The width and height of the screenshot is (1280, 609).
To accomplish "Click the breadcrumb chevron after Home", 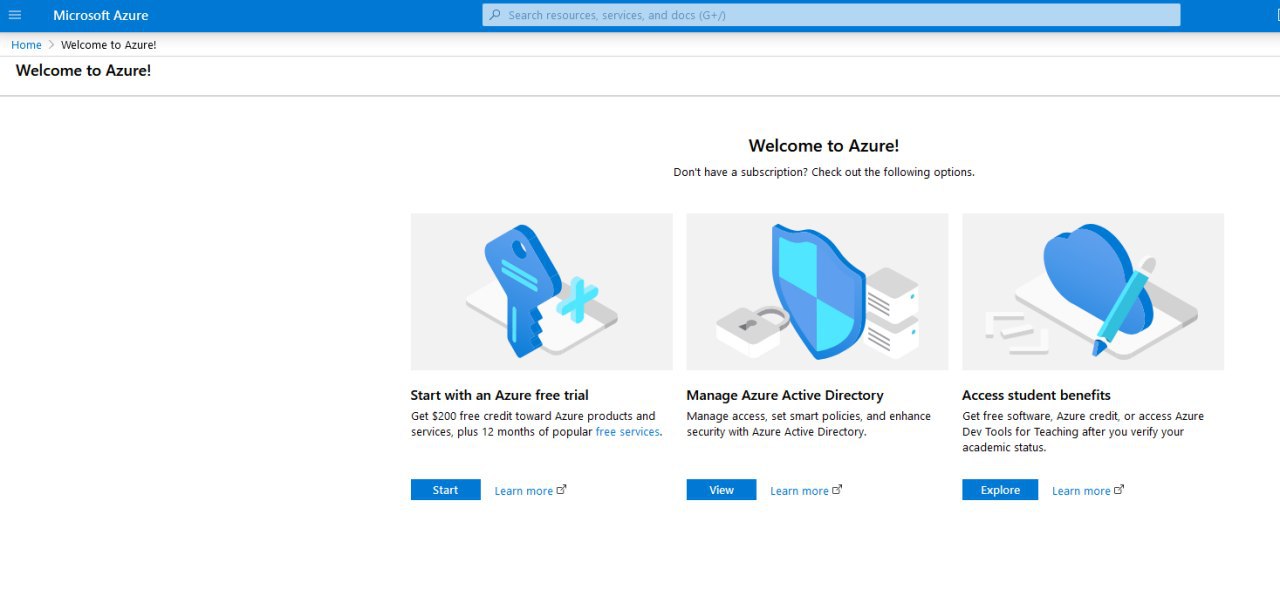I will pyautogui.click(x=51, y=45).
